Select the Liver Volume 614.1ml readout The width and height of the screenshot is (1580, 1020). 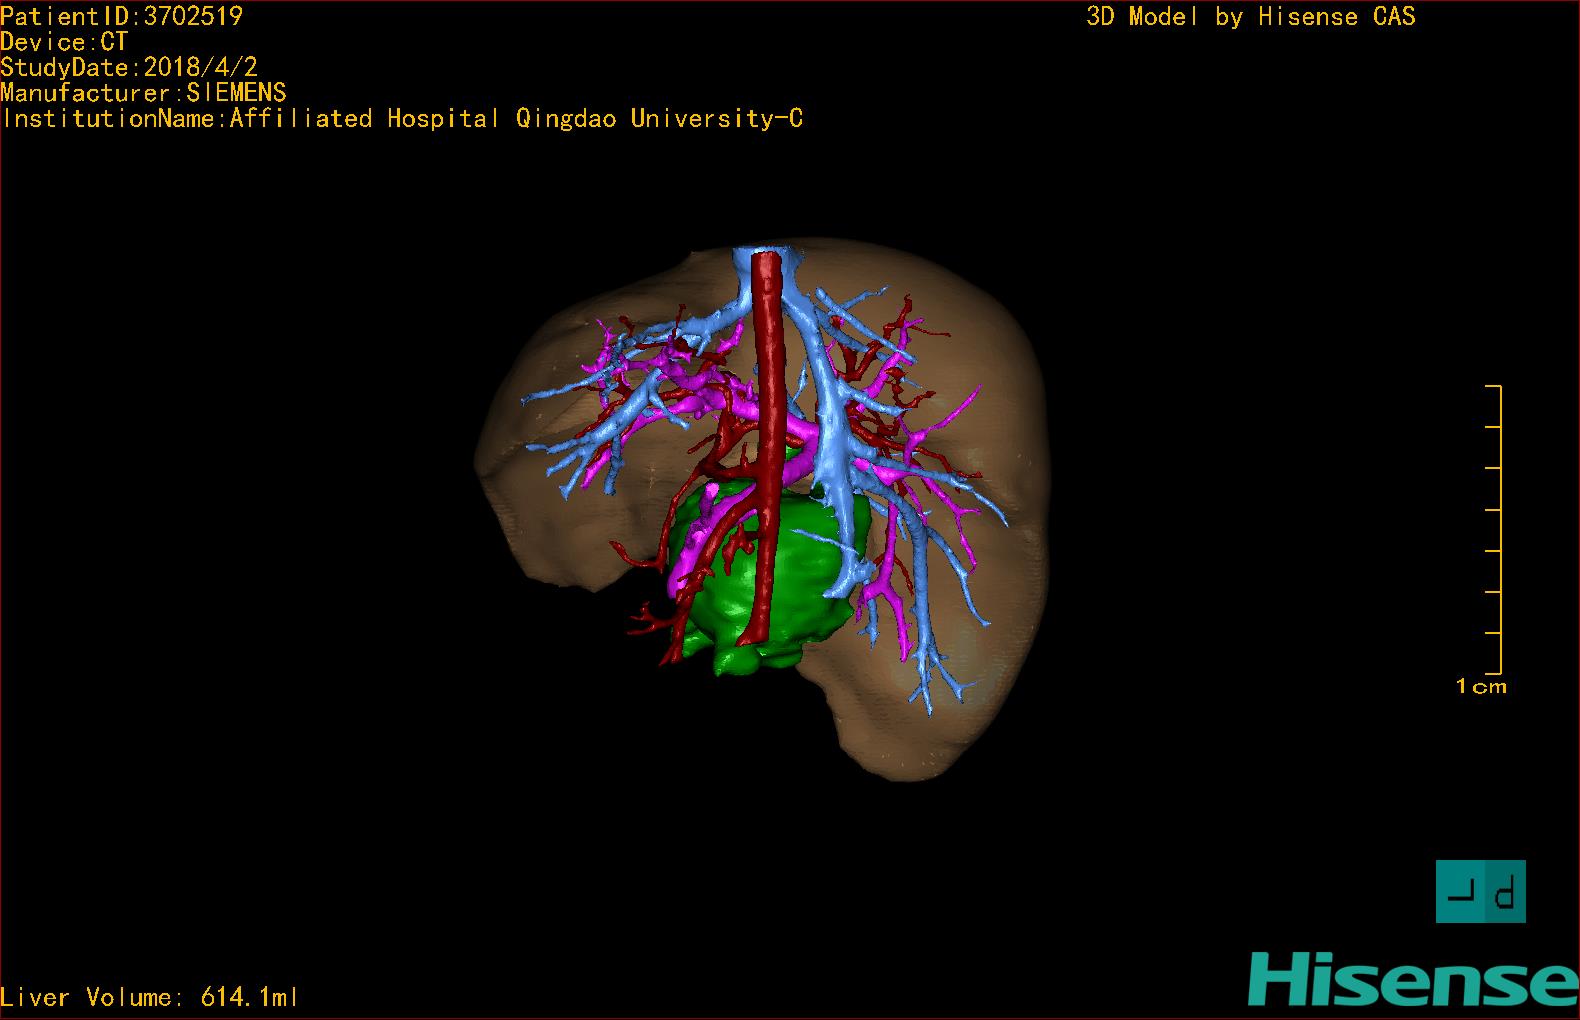coord(149,997)
